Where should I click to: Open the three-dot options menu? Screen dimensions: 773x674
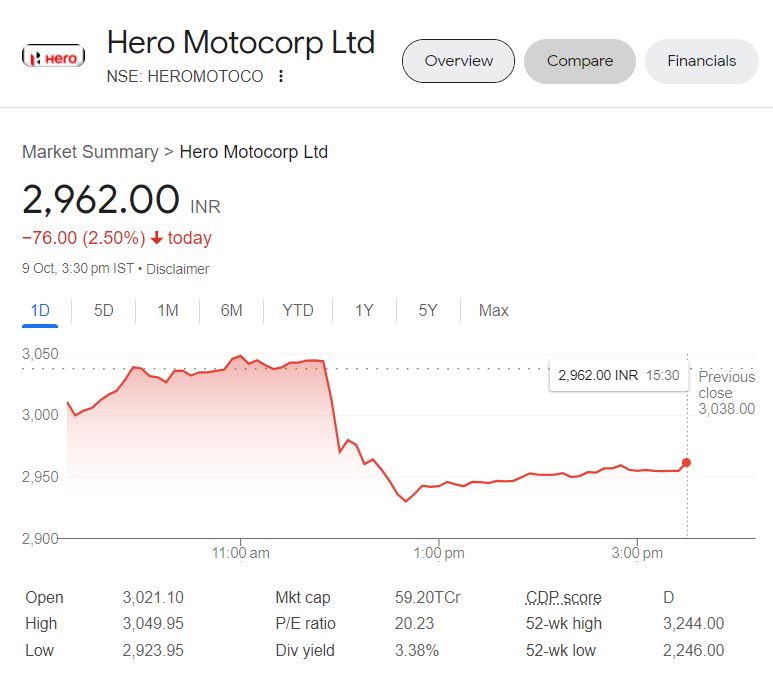coord(281,76)
